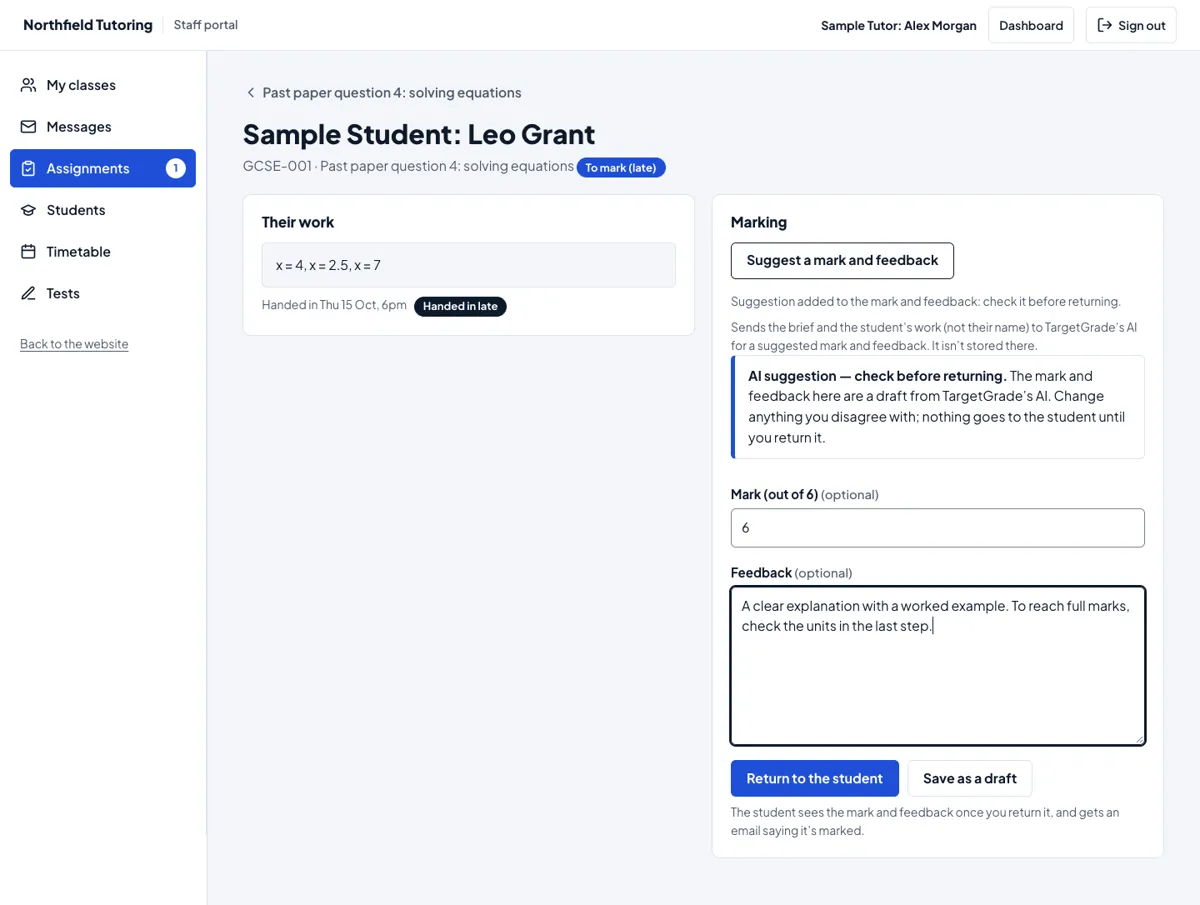This screenshot has height=905, width=1200.
Task: Click the Tests pencil icon
Action: click(28, 293)
